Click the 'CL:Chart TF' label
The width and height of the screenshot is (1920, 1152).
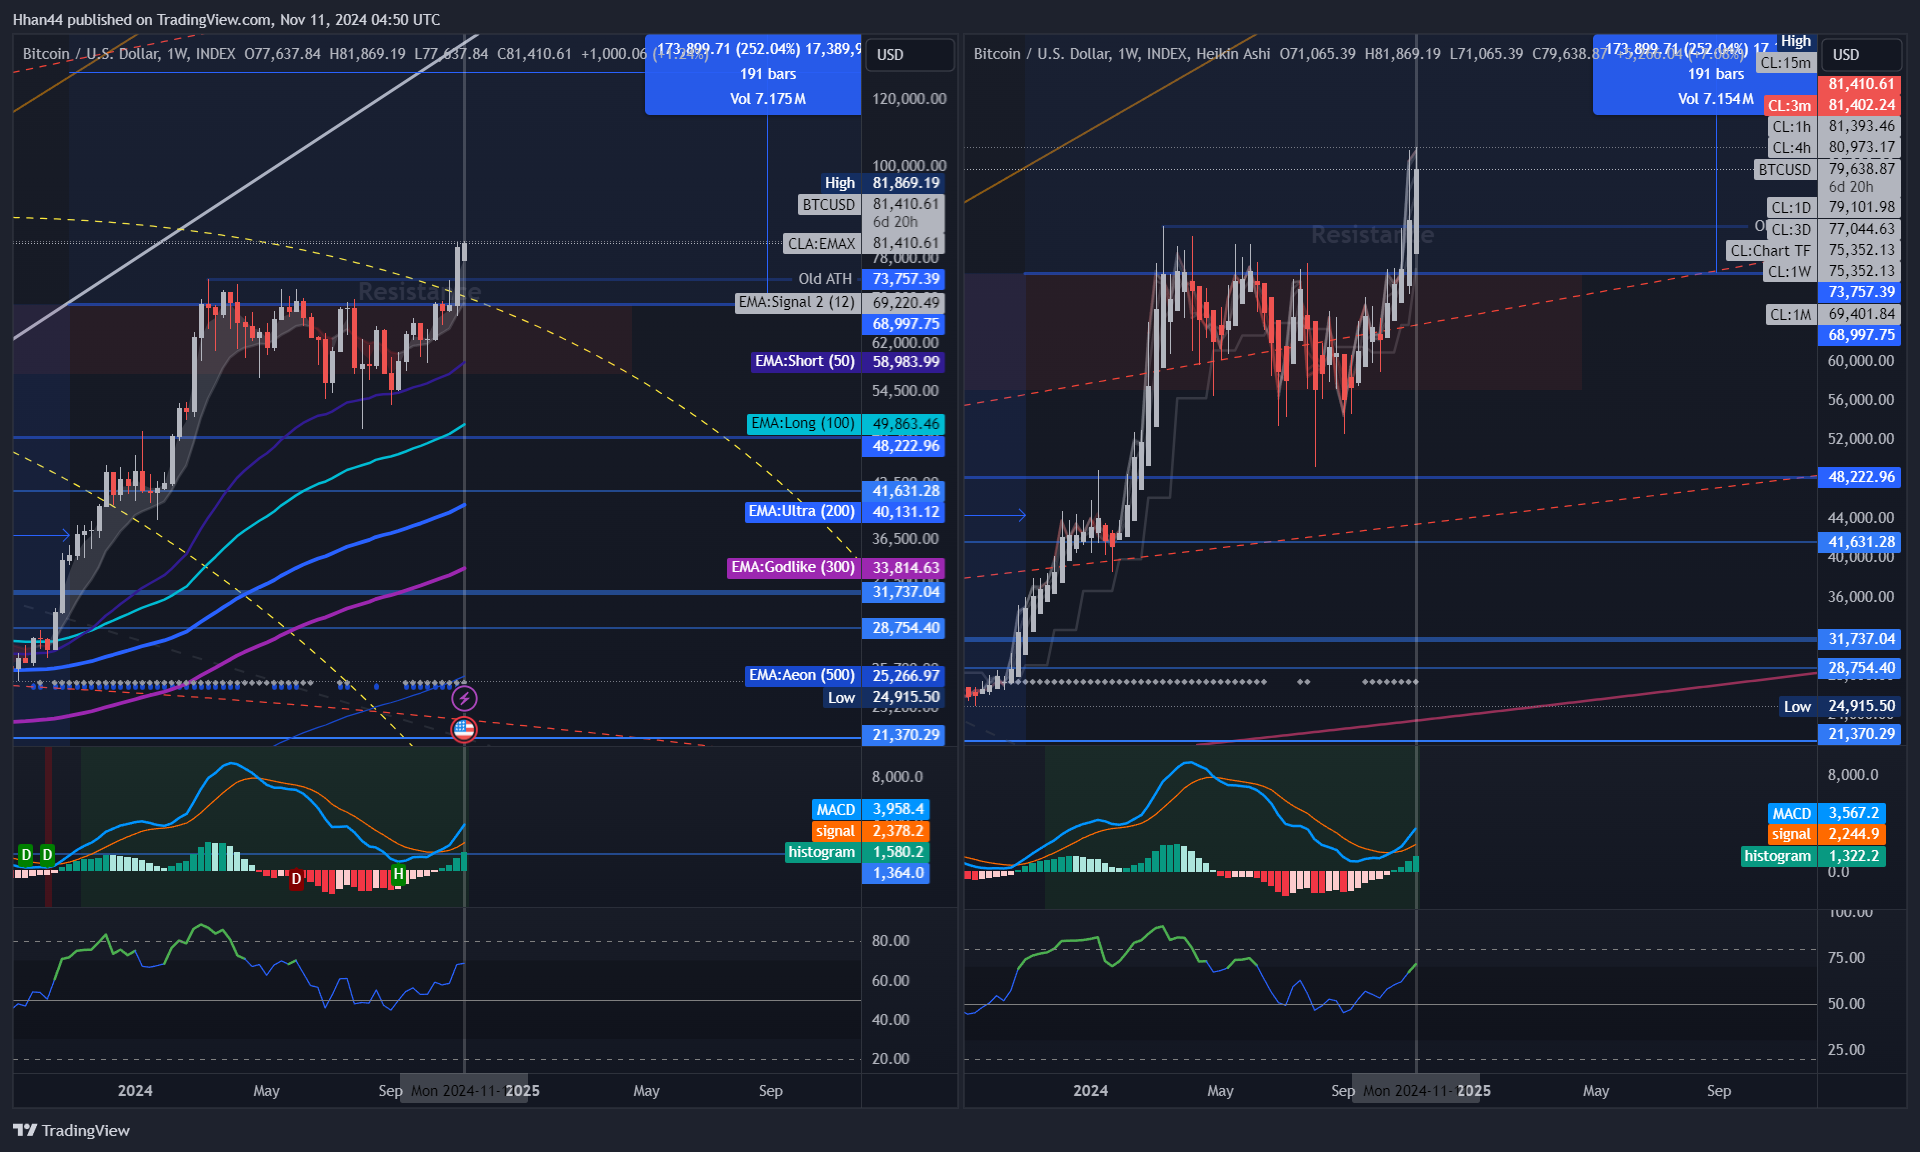pyautogui.click(x=1770, y=251)
